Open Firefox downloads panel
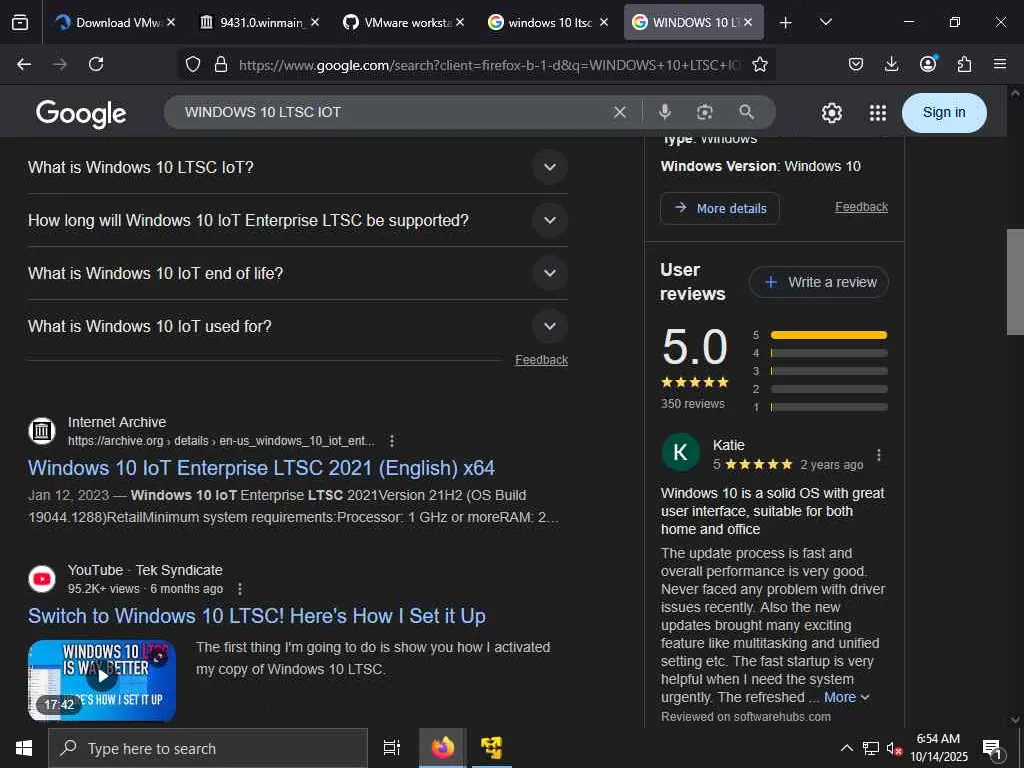Viewport: 1024px width, 768px height. tap(891, 64)
